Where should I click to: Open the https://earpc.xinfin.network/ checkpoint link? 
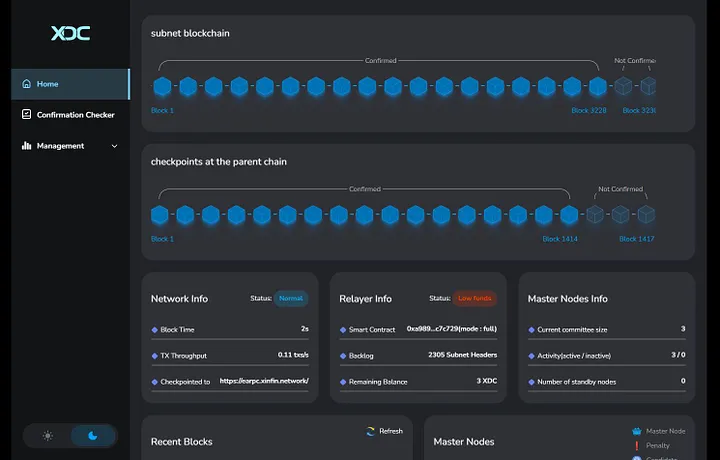click(264, 381)
